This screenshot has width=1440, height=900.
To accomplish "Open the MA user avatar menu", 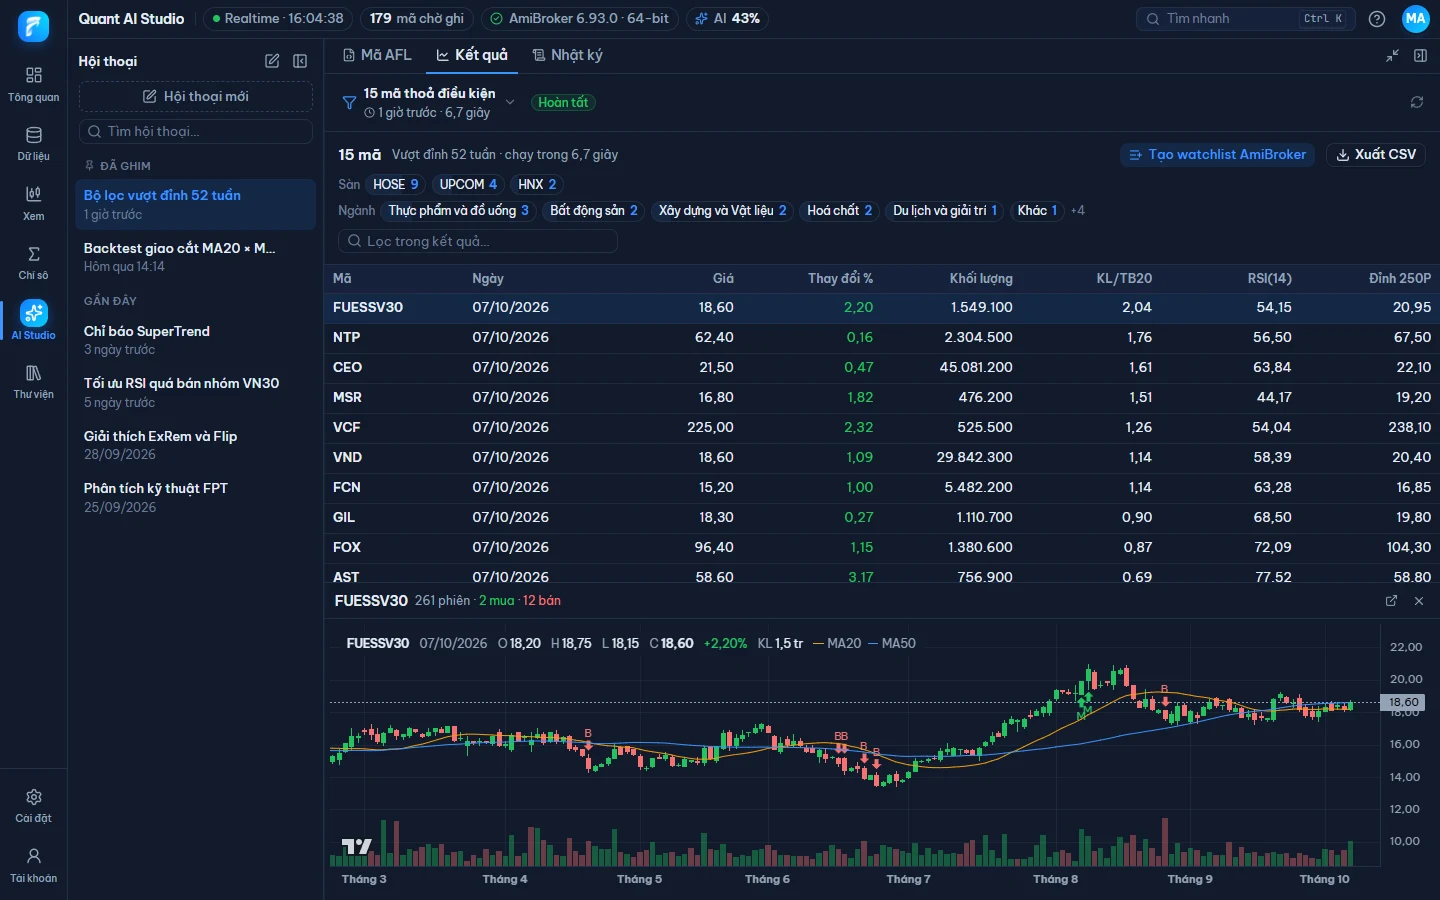I will [x=1416, y=18].
